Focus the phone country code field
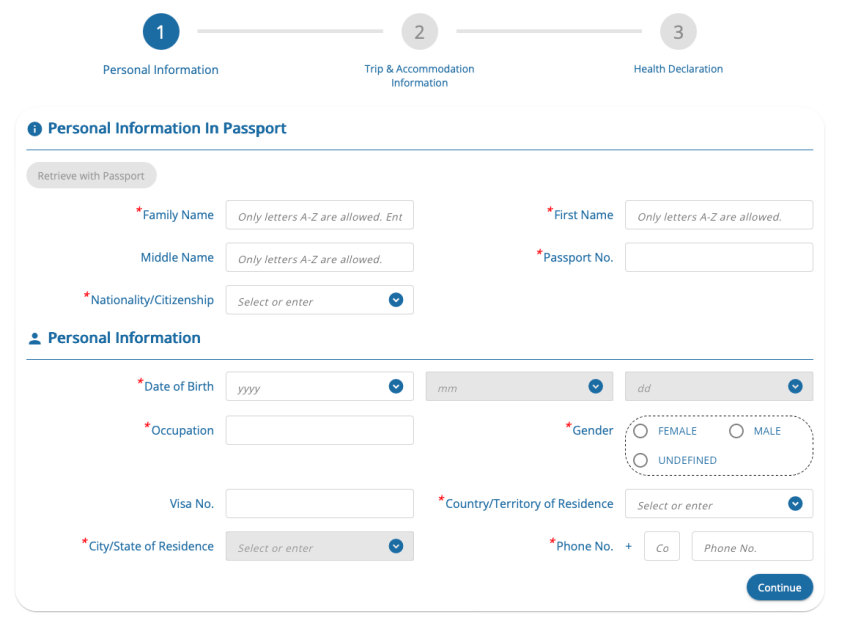Image resolution: width=850 pixels, height=623 pixels. 662,546
